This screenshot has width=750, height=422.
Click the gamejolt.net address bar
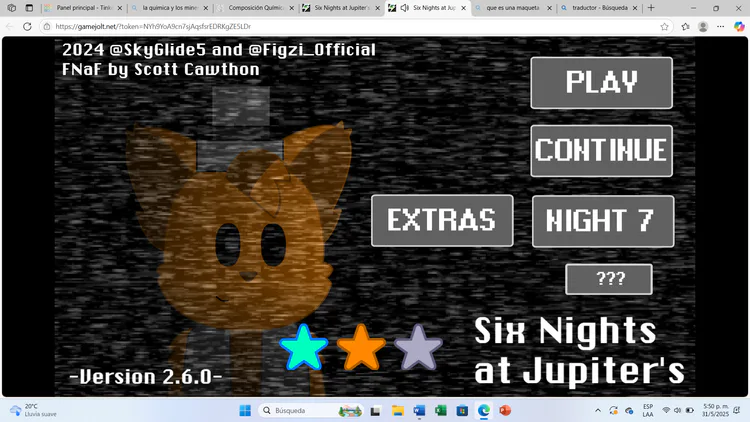click(x=354, y=27)
